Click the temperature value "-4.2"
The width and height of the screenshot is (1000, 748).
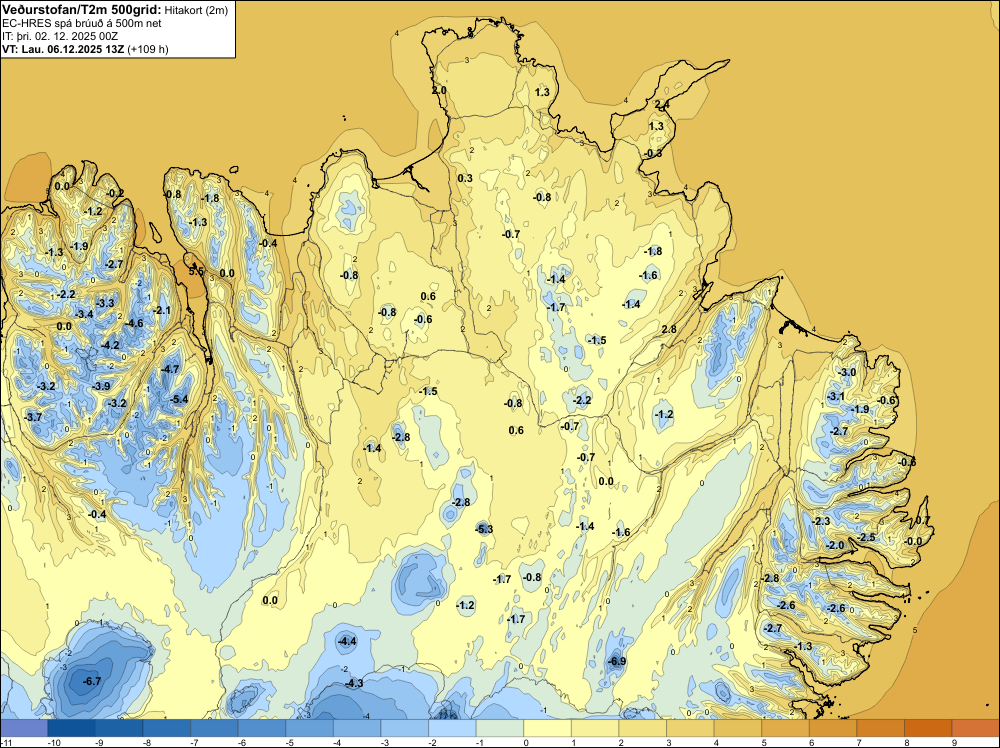[110, 345]
